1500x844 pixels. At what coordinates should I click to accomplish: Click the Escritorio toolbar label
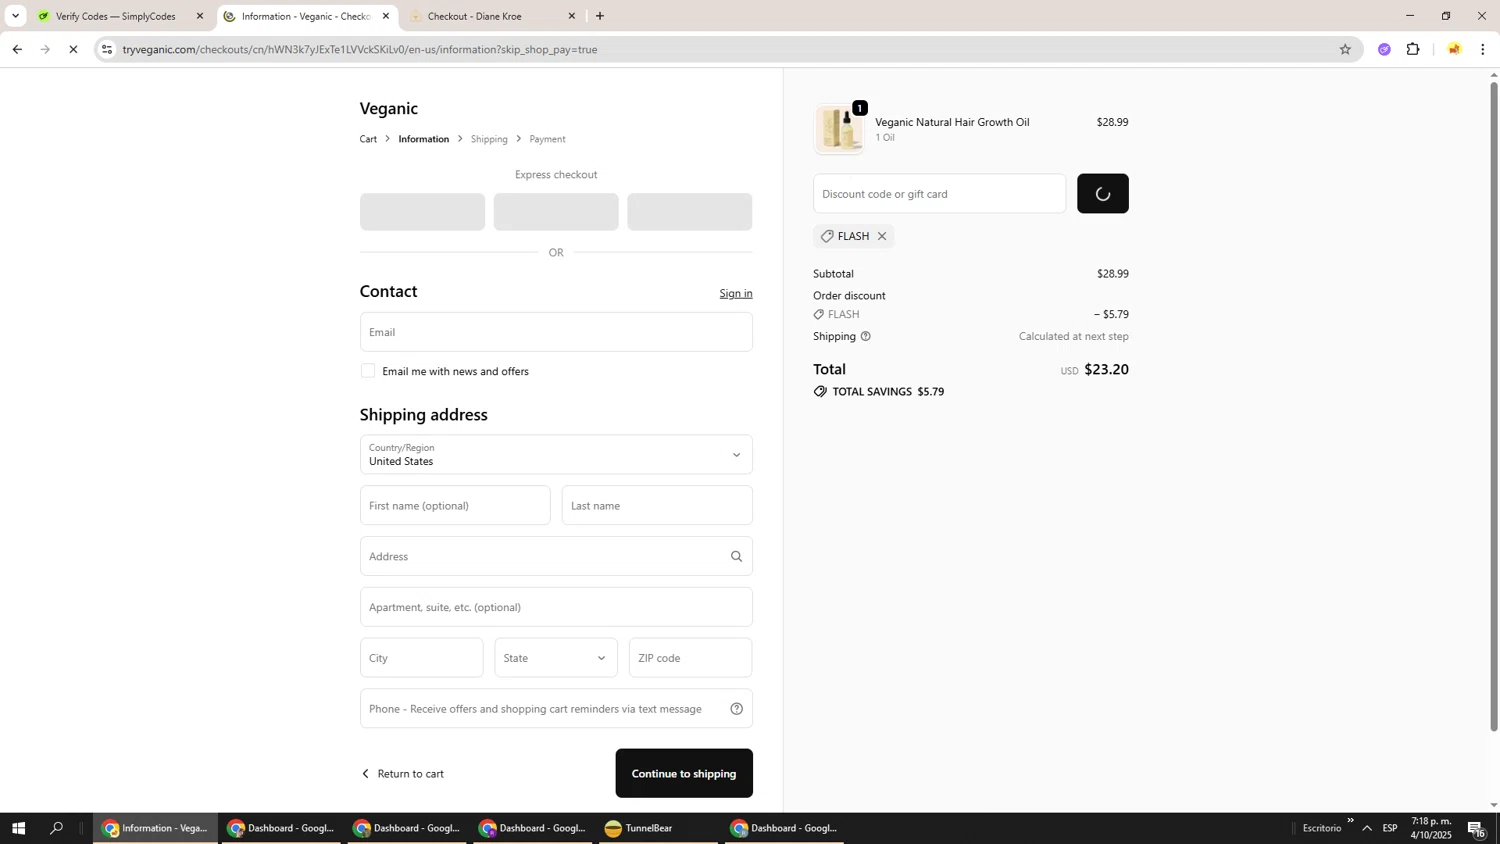[x=1322, y=828]
